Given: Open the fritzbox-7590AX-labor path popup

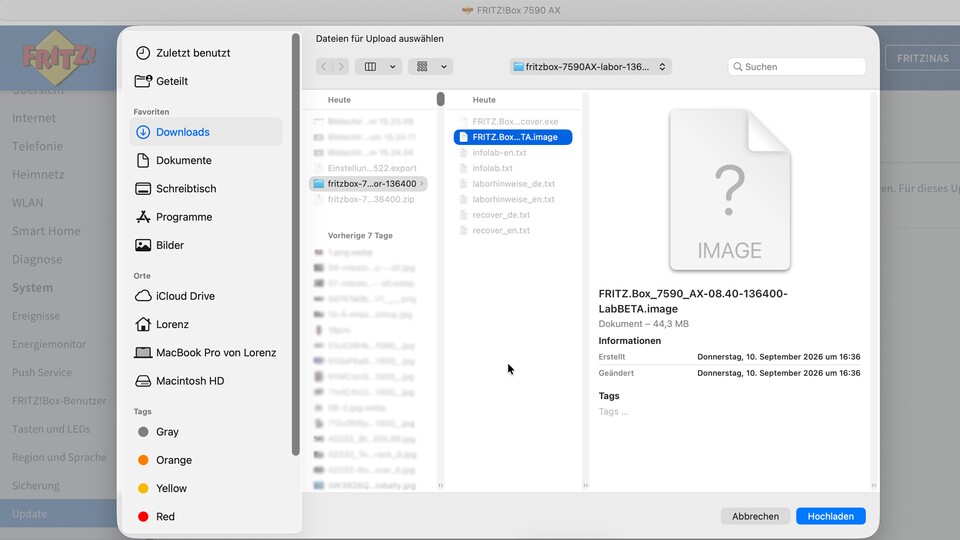Looking at the screenshot, I should 590,67.
